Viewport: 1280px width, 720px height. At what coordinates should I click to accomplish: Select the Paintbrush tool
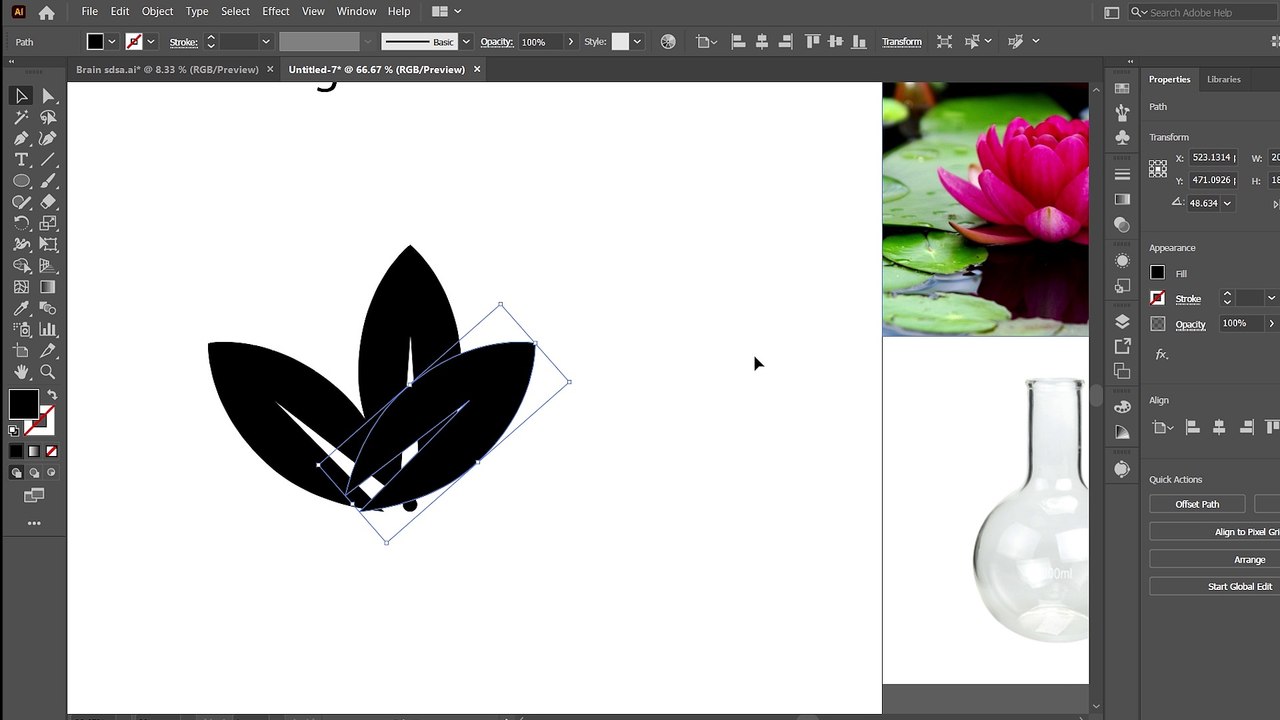coord(48,181)
